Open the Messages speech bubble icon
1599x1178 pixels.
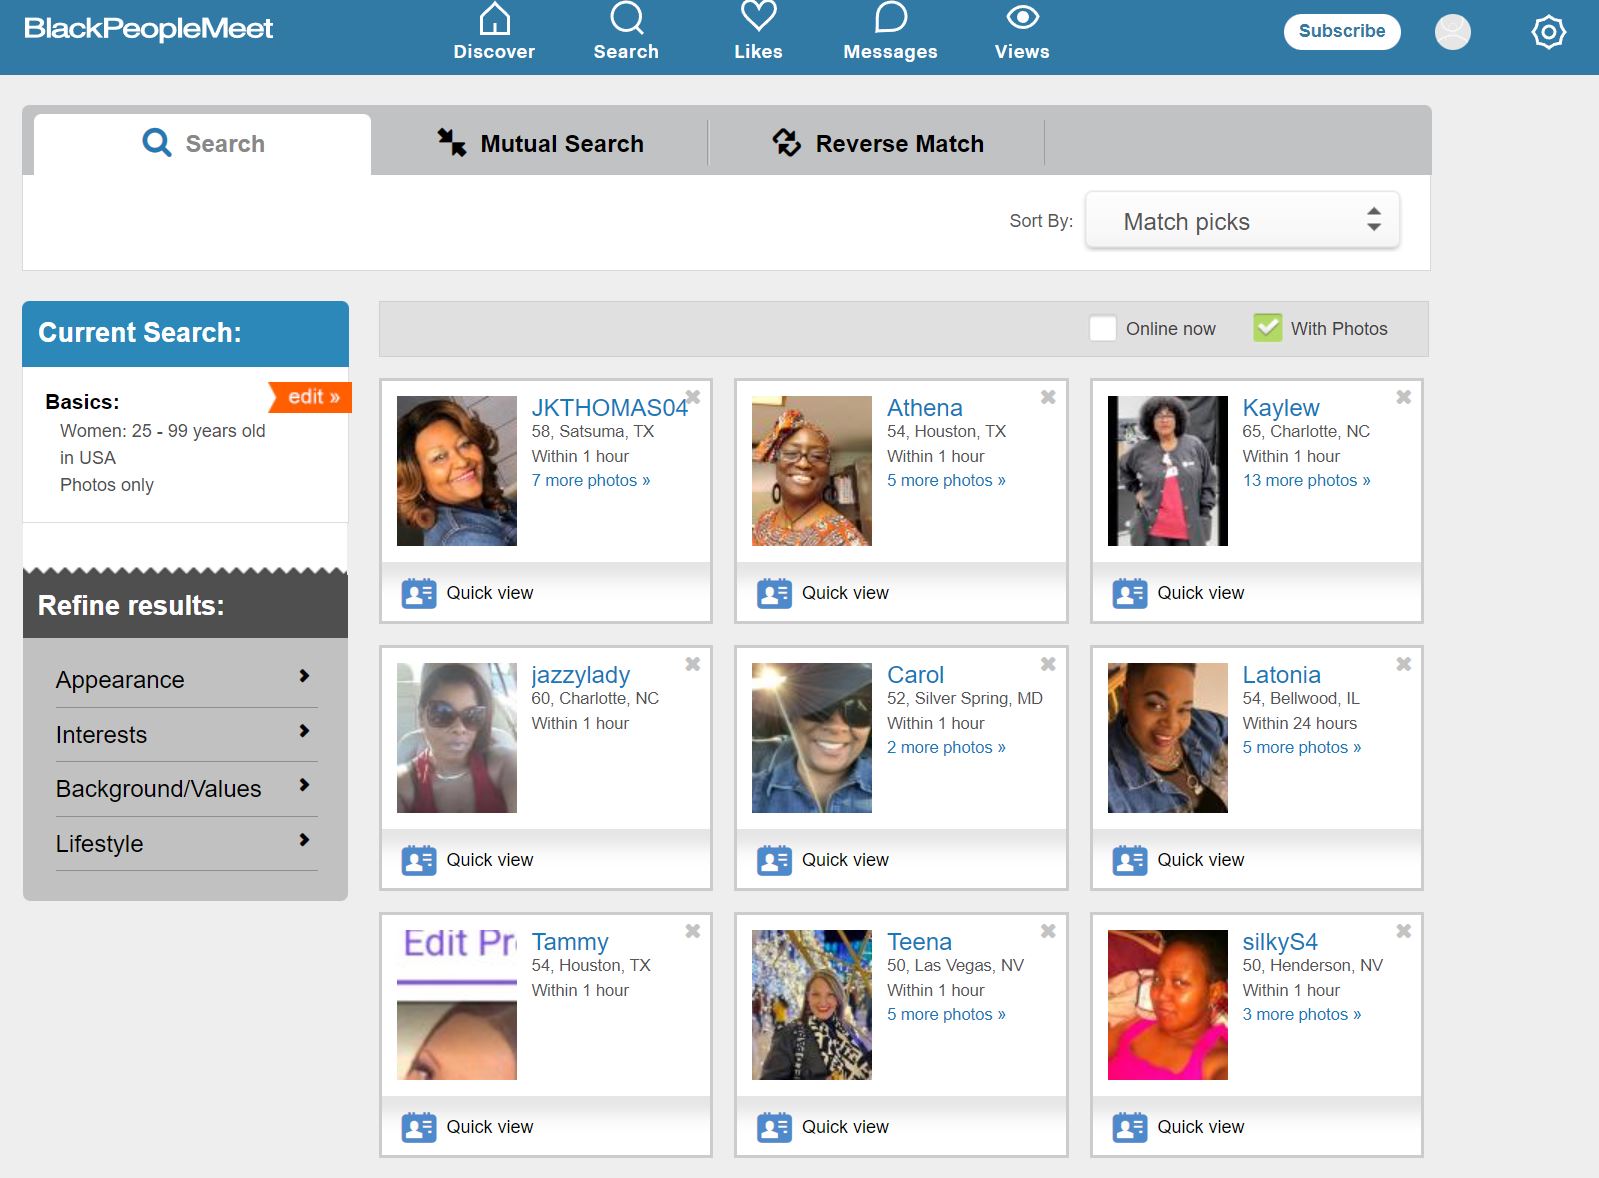pyautogui.click(x=890, y=18)
